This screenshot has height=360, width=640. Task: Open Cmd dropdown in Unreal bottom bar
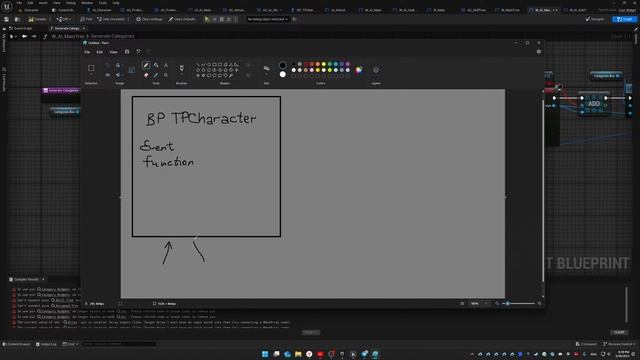(70, 344)
